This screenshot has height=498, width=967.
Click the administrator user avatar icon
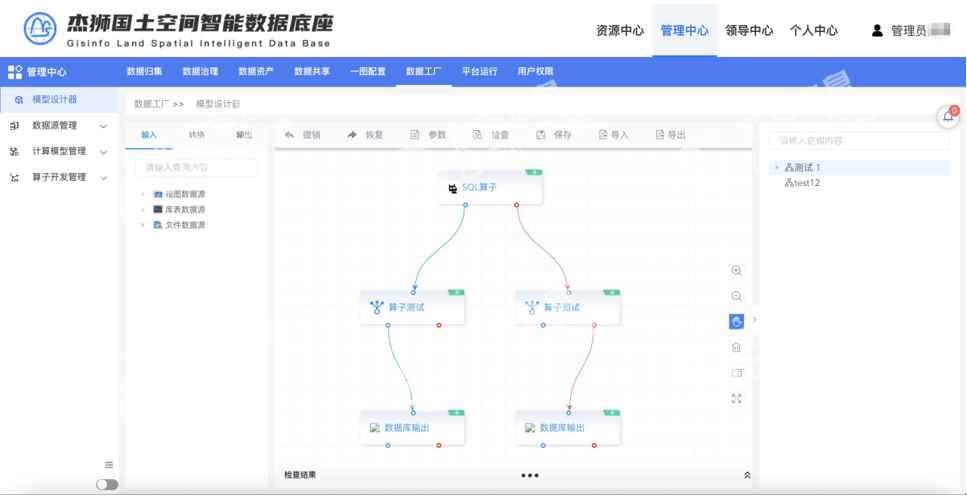click(x=877, y=31)
